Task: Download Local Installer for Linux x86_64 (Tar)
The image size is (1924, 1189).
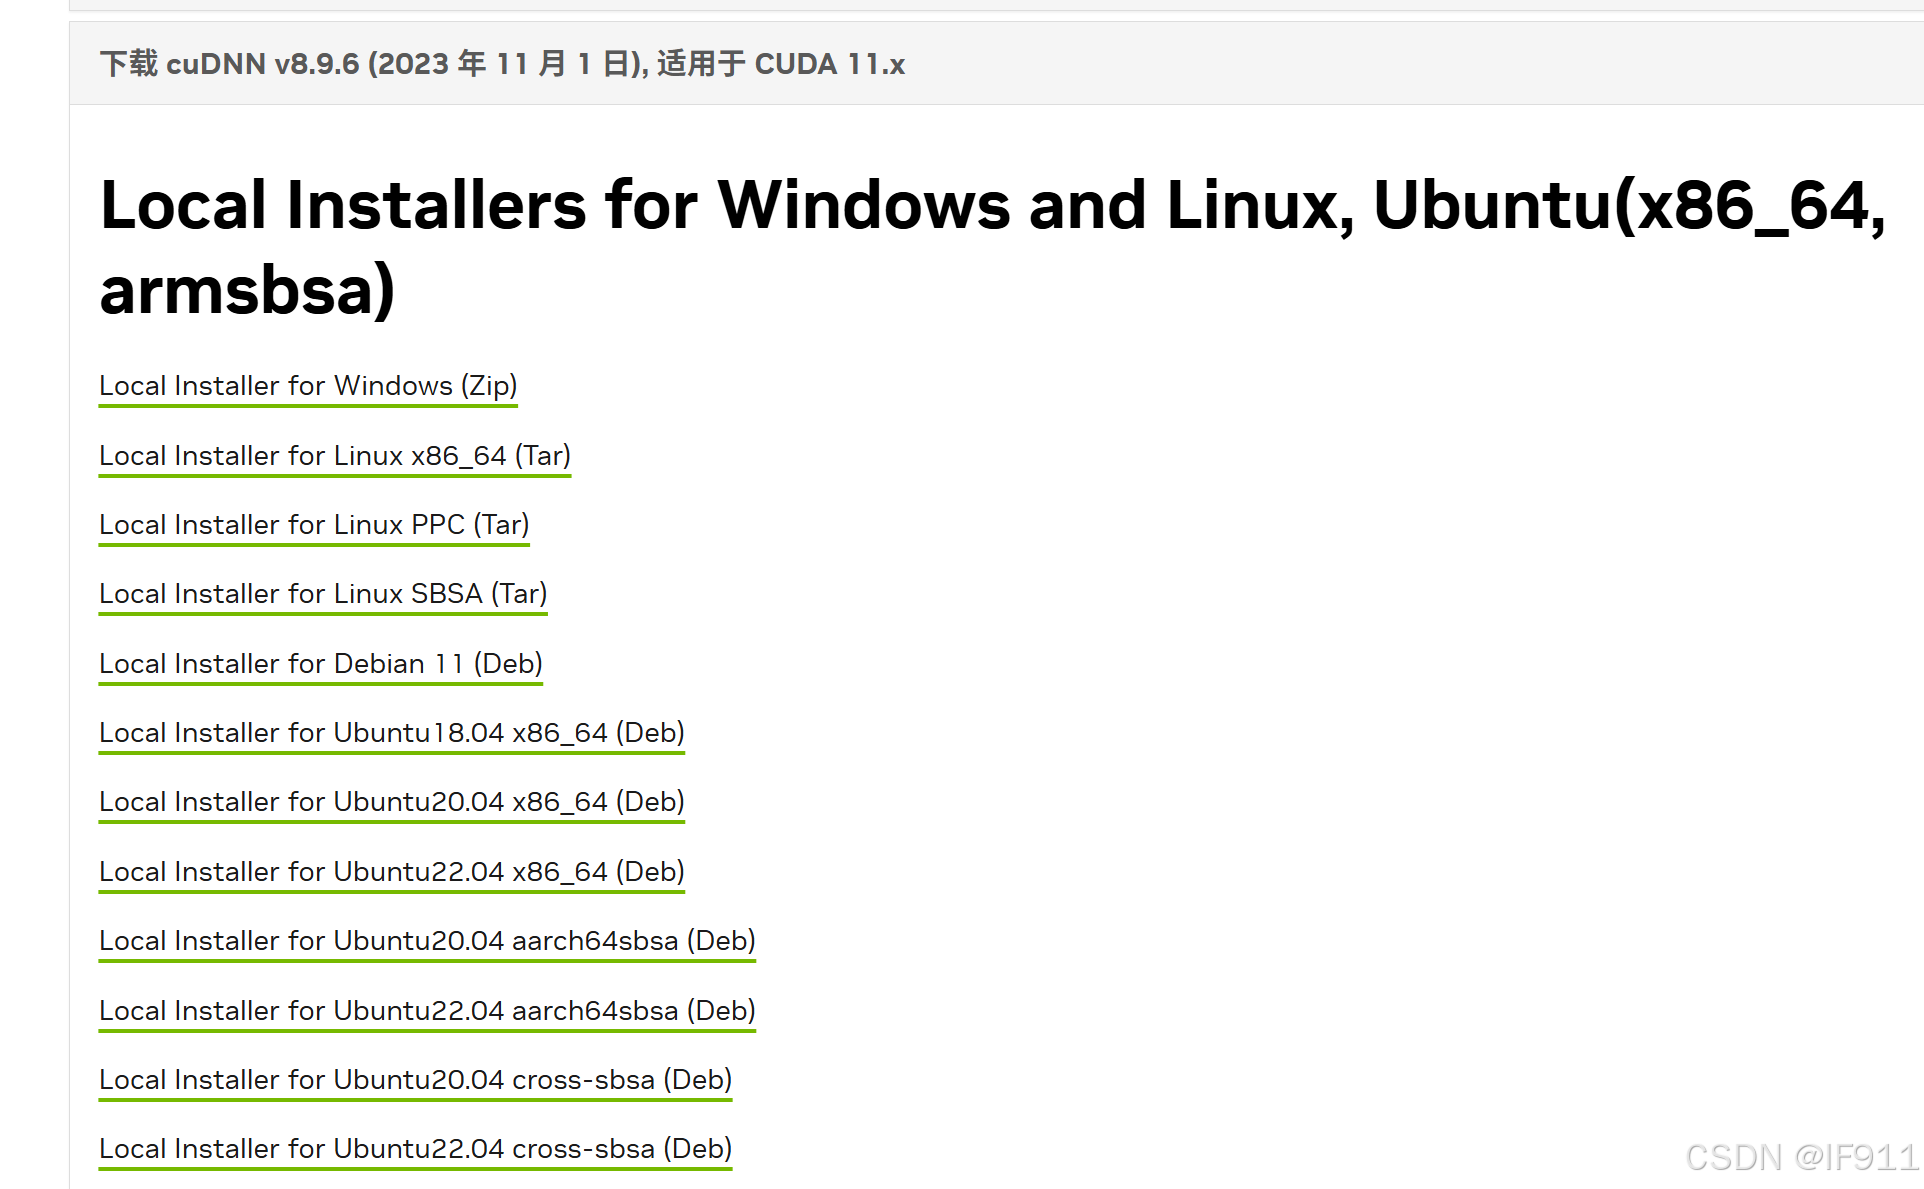Action: pos(335,456)
